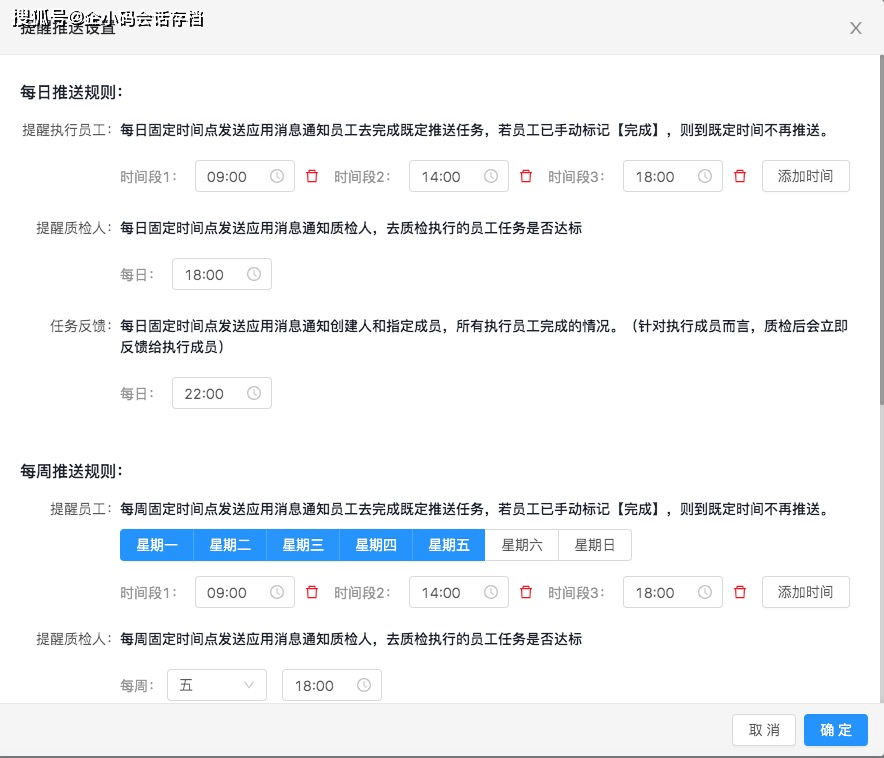Viewport: 884px width, 758px height.
Task: Open clock picker in weekly 时间段1 field
Action: pos(277,592)
